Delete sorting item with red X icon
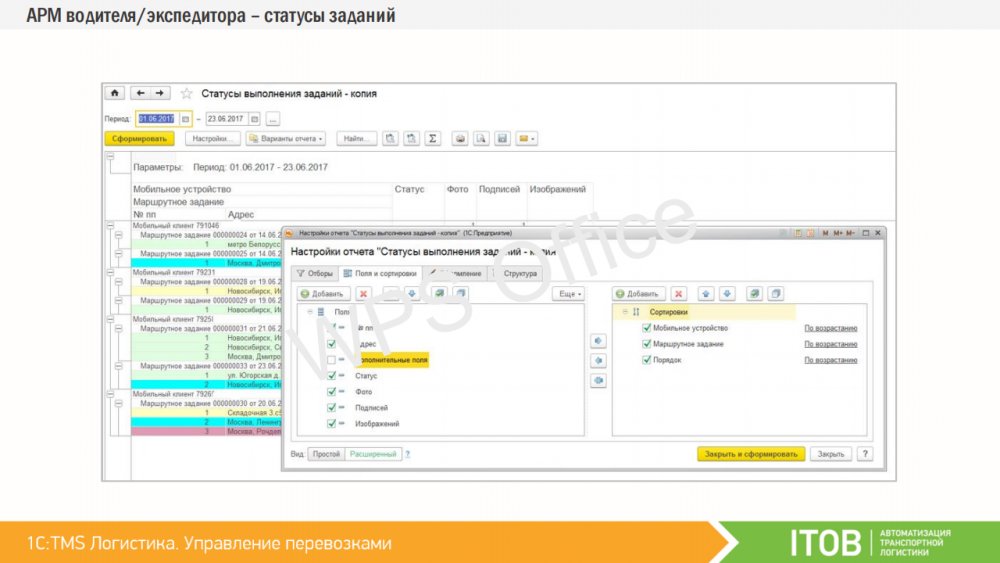The width and height of the screenshot is (1000, 563). 679,294
